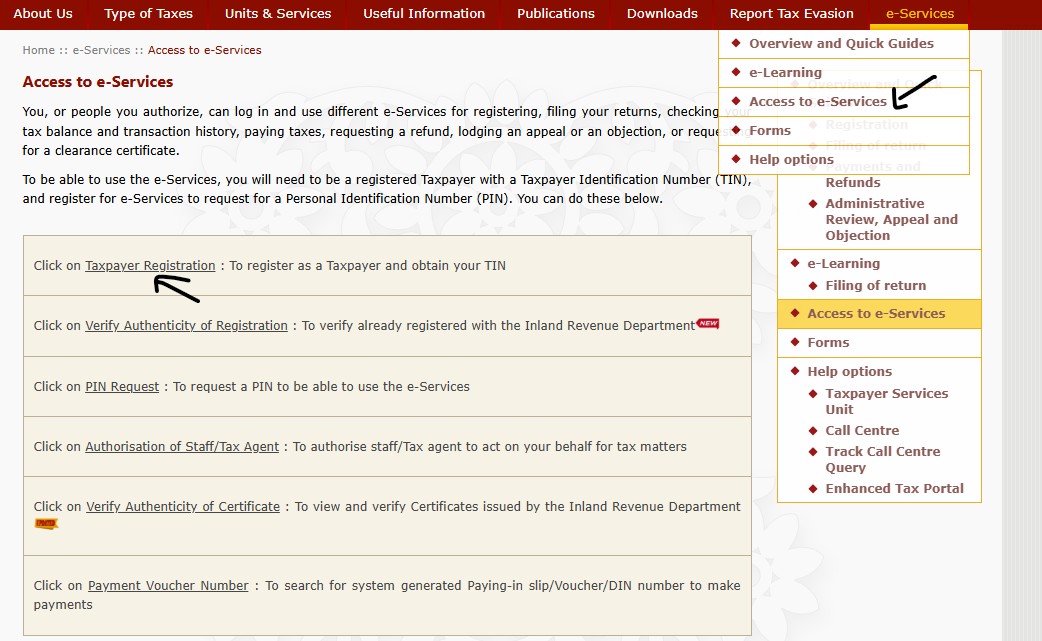Click the badge icon below Verify Authenticity of Certificate
Viewport: 1042px width, 641px height.
[46, 523]
